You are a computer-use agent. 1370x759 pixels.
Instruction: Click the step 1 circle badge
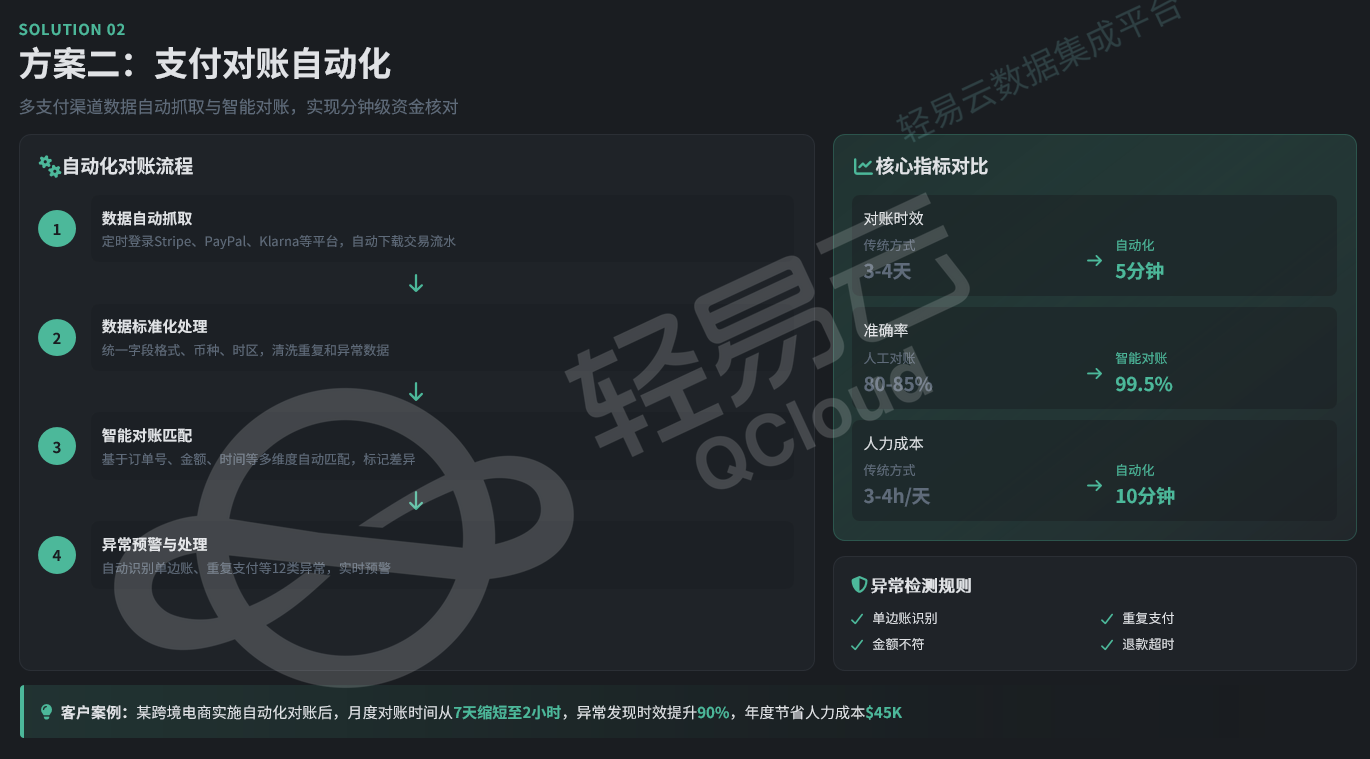pos(57,229)
